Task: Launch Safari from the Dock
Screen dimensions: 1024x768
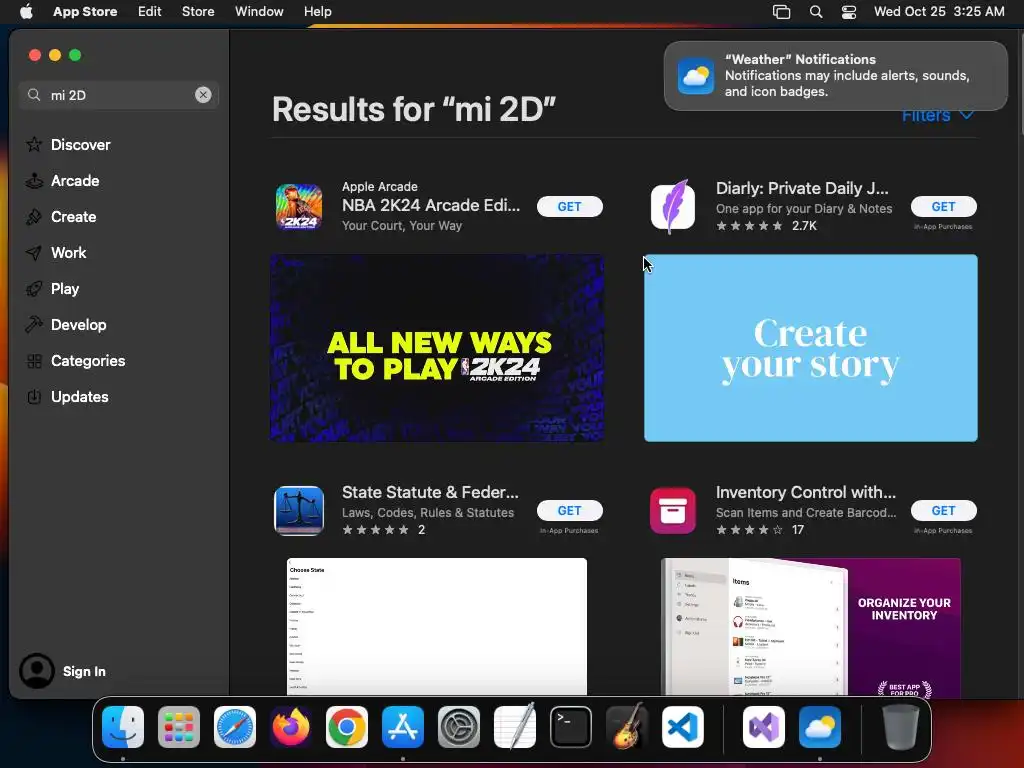Action: tap(235, 727)
